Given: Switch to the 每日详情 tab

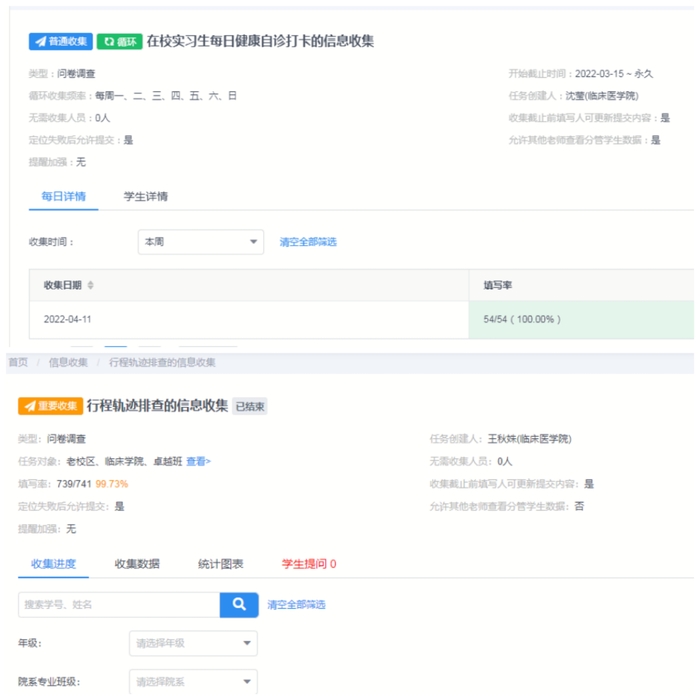Looking at the screenshot, I should [x=63, y=196].
